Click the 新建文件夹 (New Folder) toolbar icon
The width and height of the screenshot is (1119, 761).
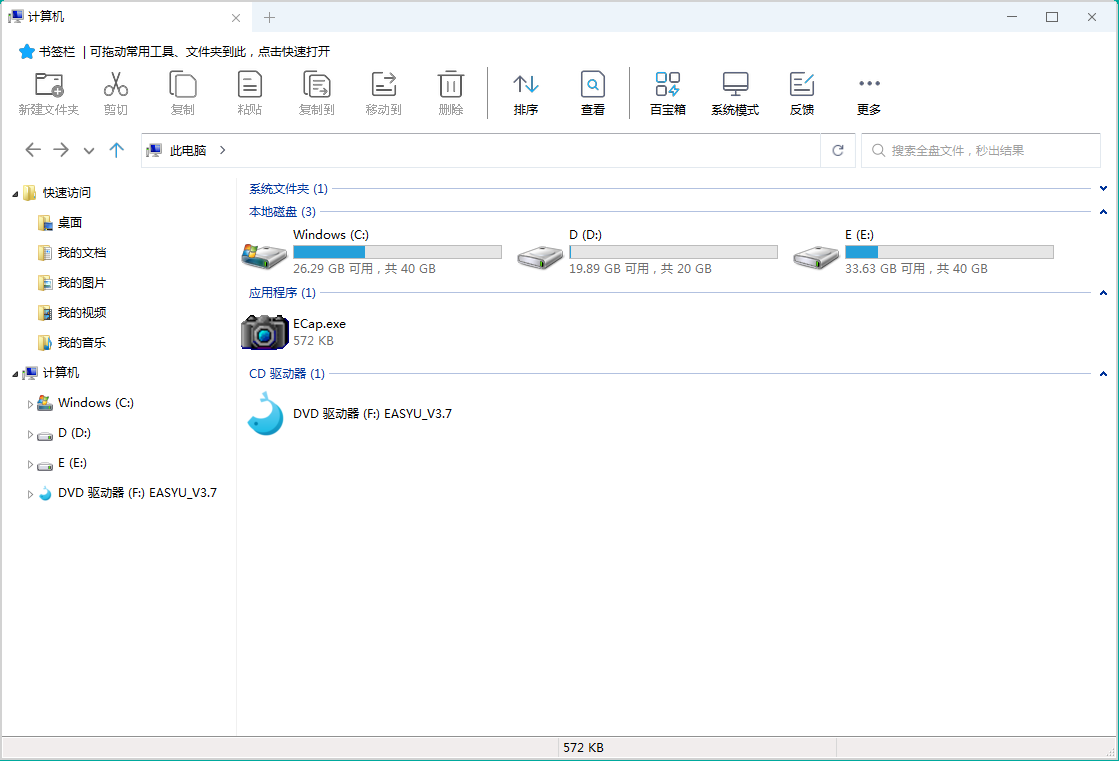point(48,85)
